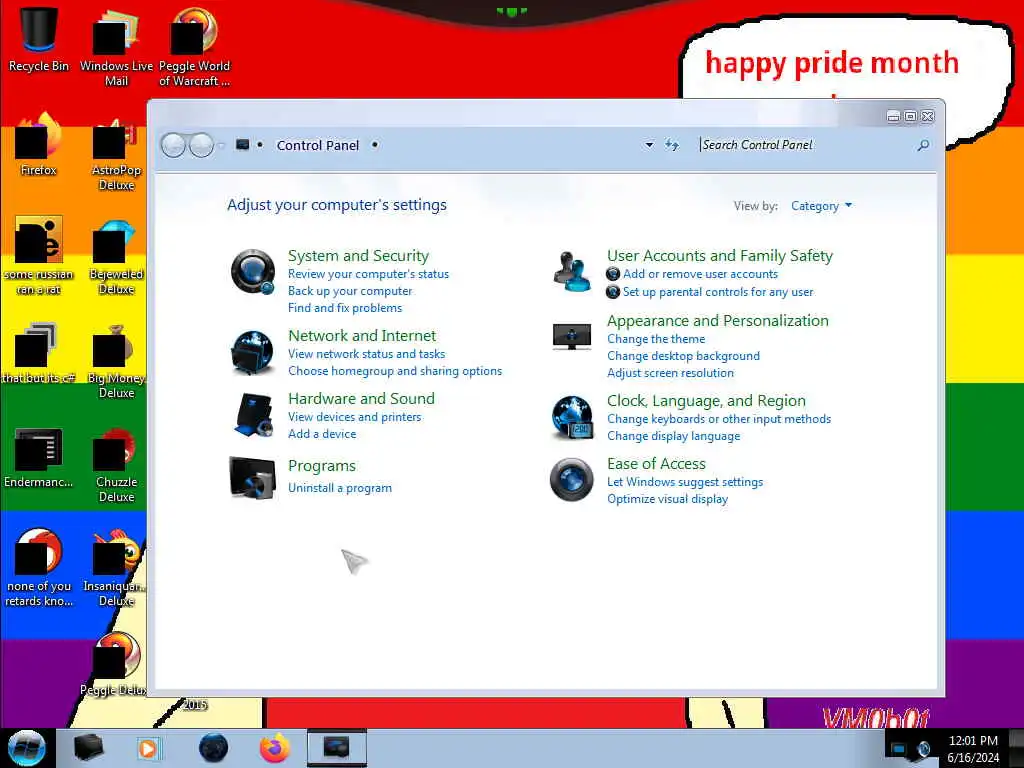Viewport: 1024px width, 768px height.
Task: Open User Accounts and Family Safety heading
Action: [x=720, y=255]
